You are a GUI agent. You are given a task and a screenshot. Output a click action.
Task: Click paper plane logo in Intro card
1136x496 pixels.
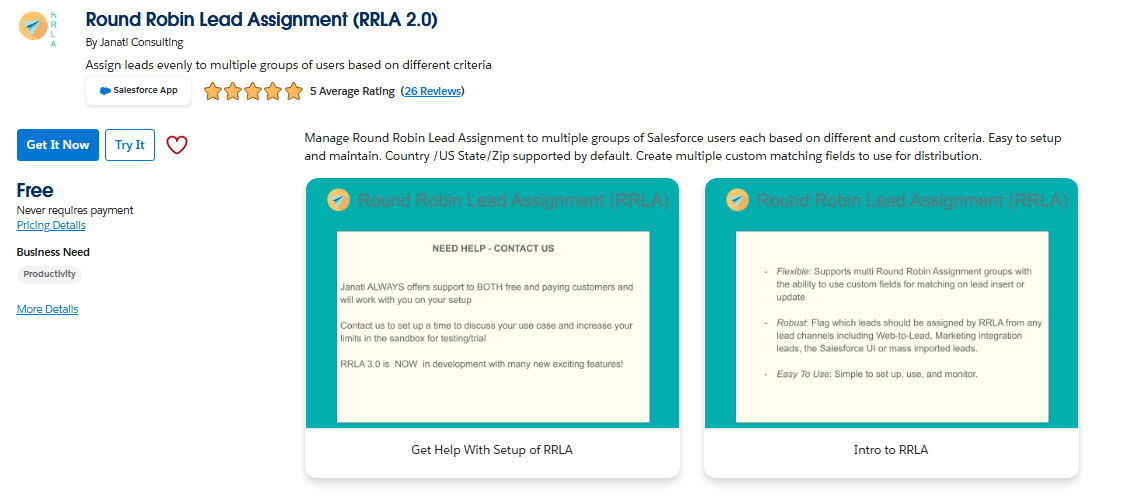(x=738, y=200)
